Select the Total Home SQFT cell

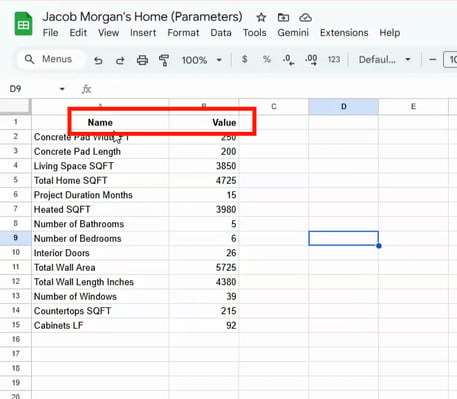pos(100,180)
